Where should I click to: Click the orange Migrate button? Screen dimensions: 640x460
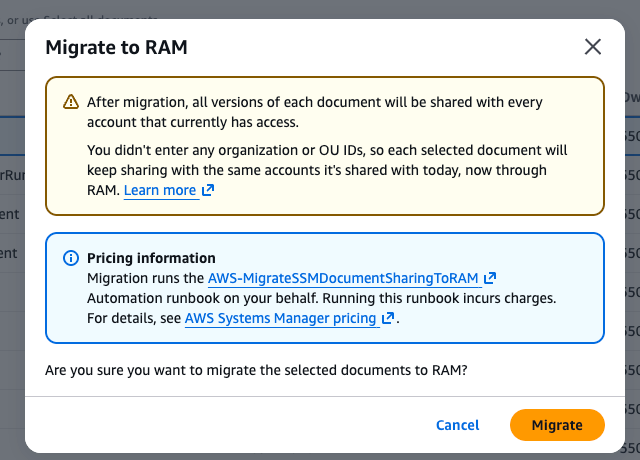(x=557, y=425)
